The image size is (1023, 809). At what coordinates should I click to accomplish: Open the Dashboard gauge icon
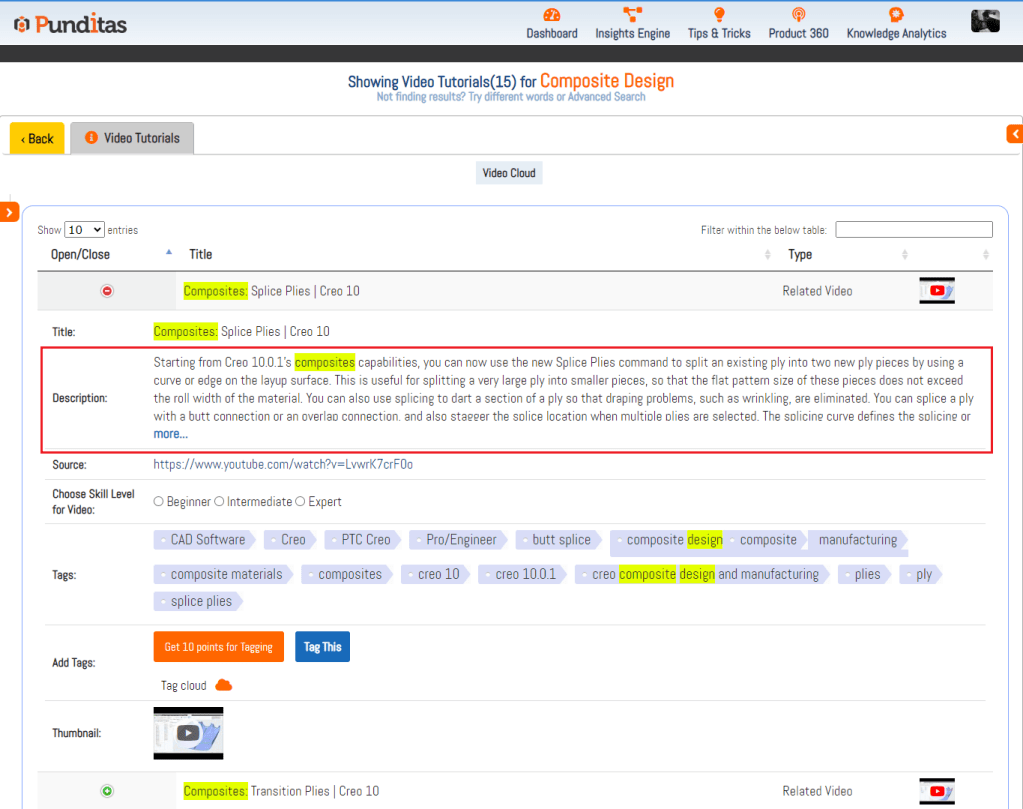coord(552,15)
